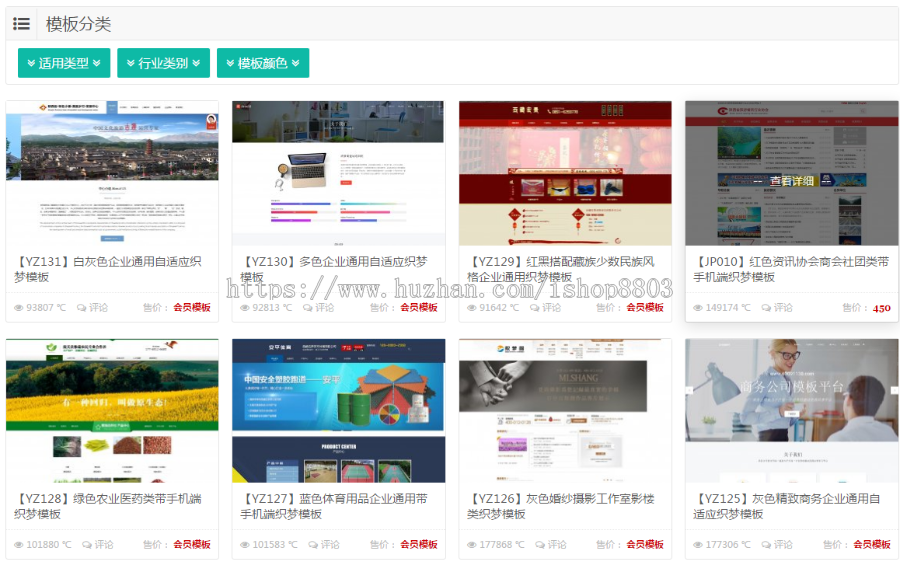The height and width of the screenshot is (572, 900).
Task: Click the comment icon on the YZ129 card
Action: coord(534,308)
